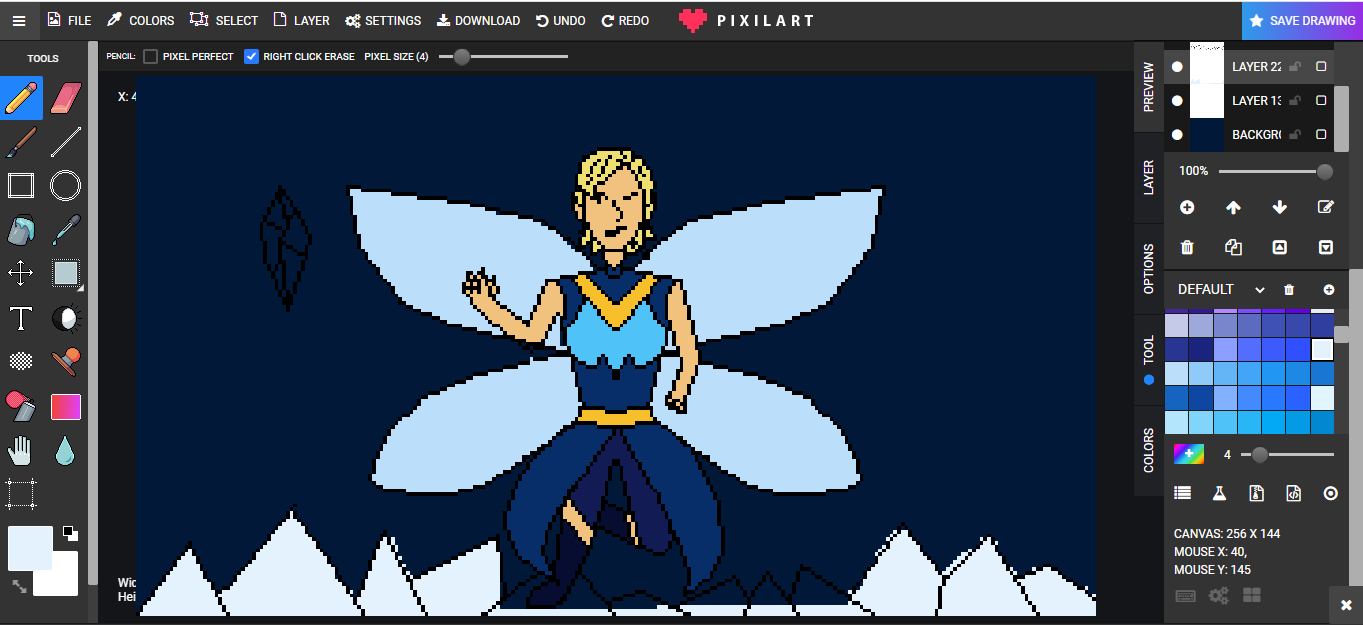Select the Blur droplet tool
The width and height of the screenshot is (1363, 625).
click(x=65, y=451)
